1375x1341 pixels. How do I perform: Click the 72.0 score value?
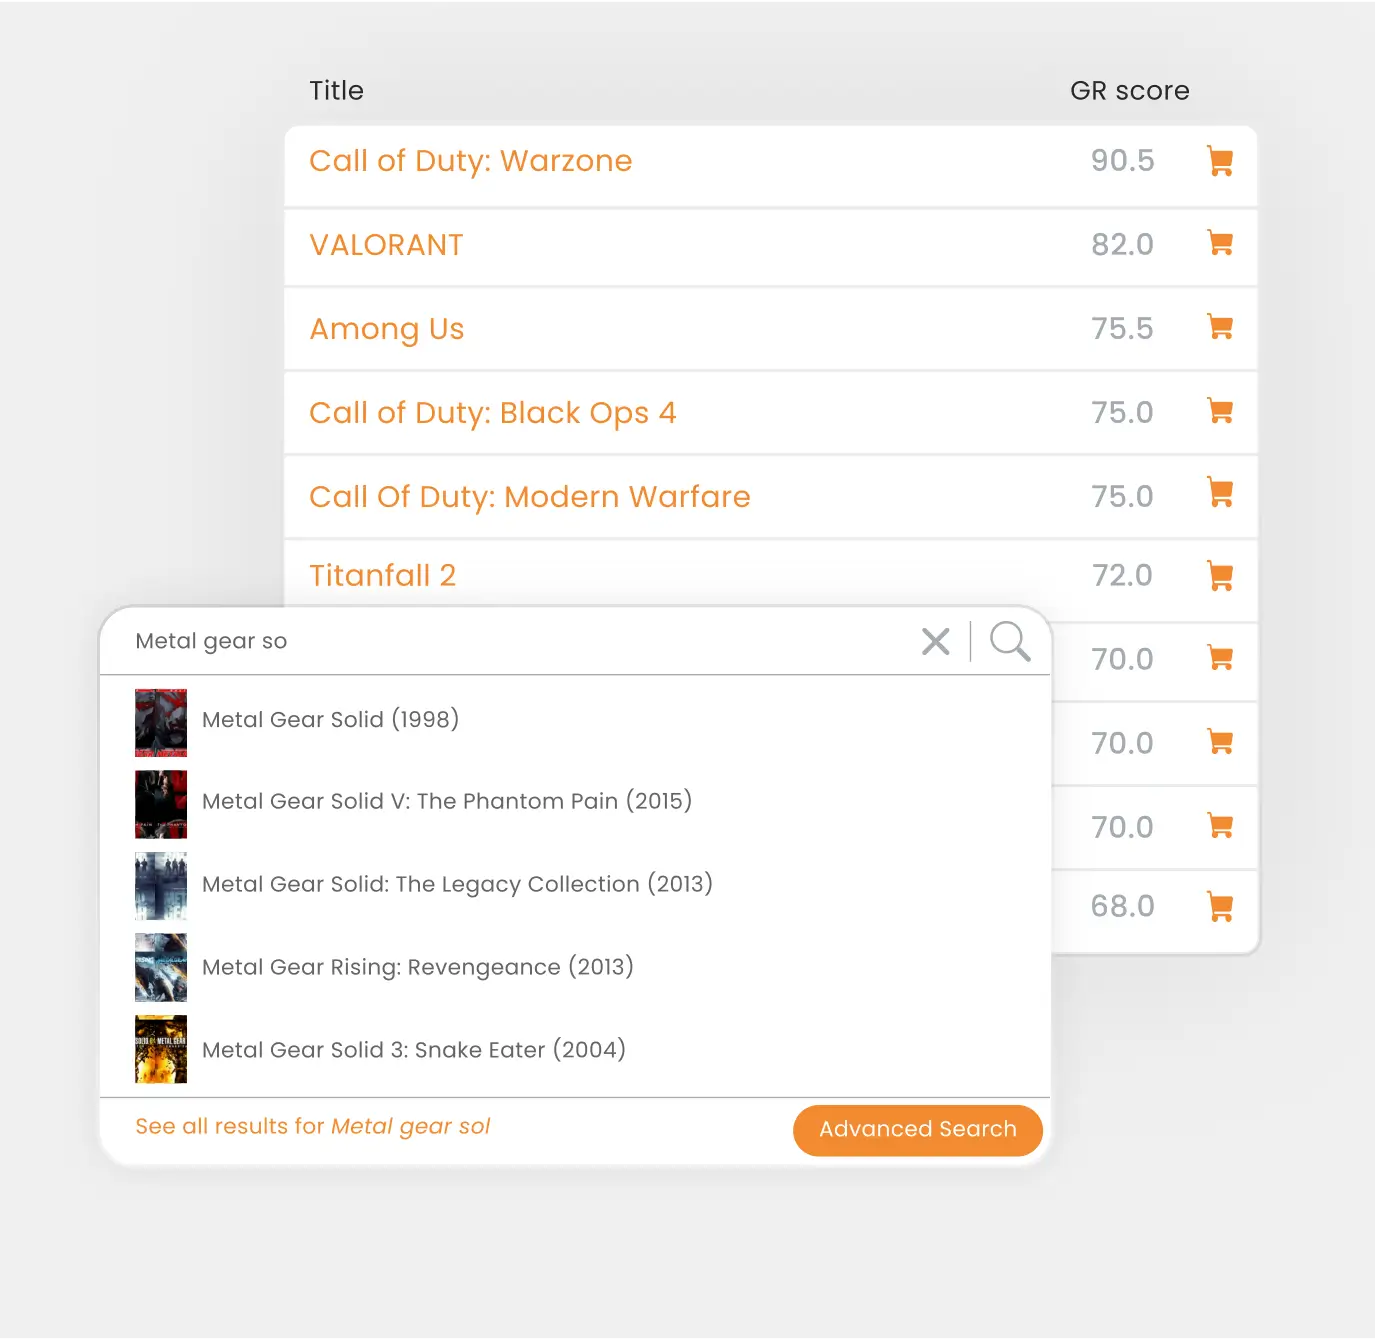[1123, 576]
